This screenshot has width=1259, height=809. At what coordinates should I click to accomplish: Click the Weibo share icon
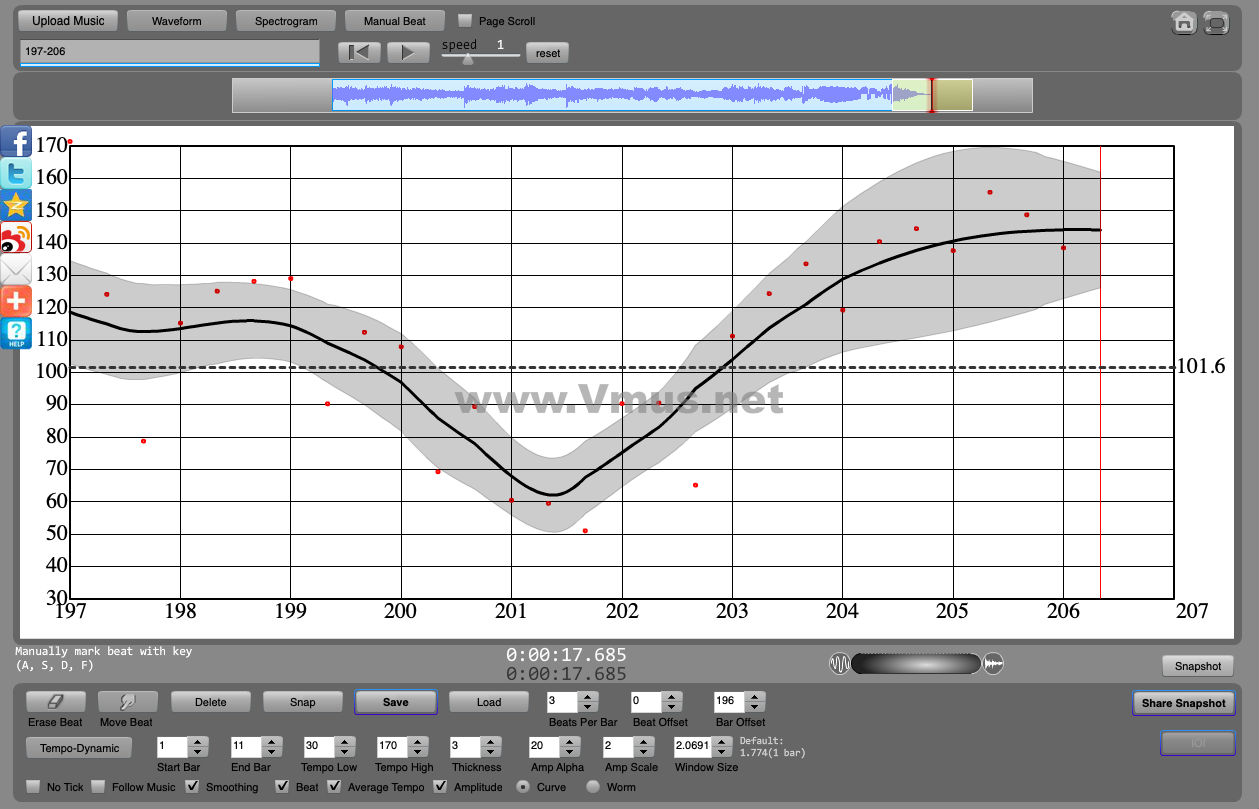(16, 238)
